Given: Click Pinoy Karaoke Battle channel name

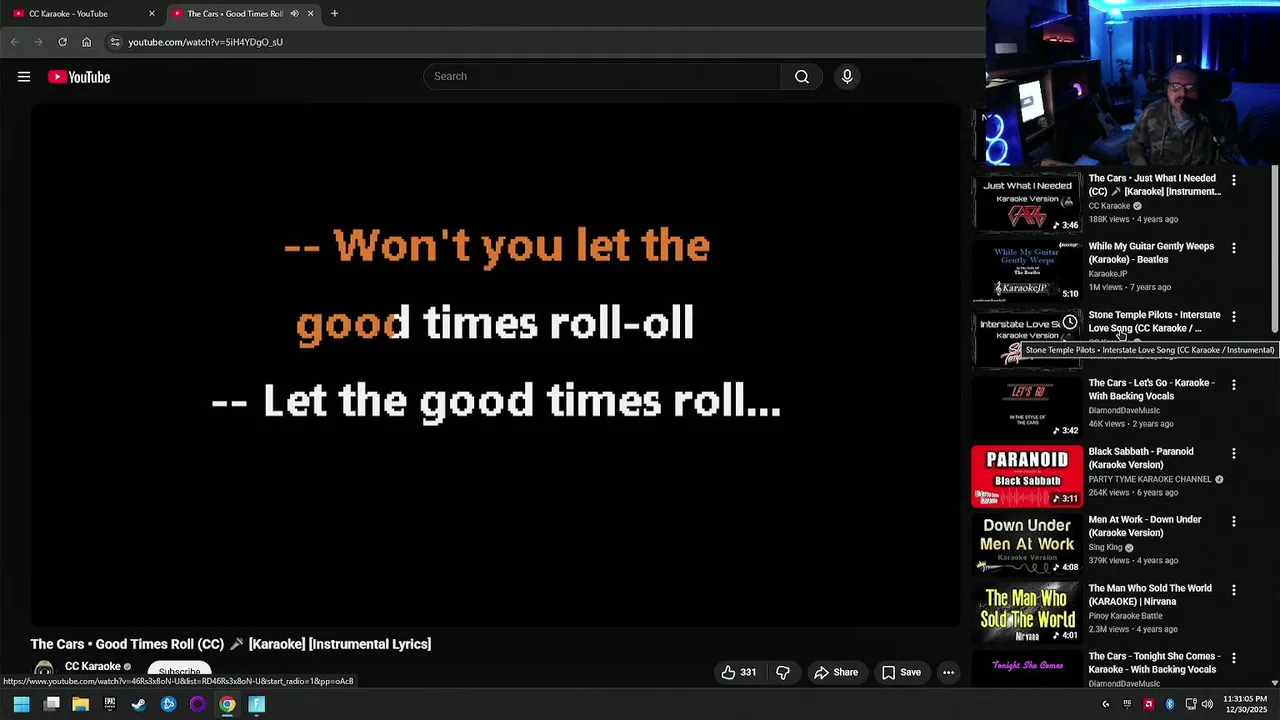Looking at the screenshot, I should (x=1124, y=616).
